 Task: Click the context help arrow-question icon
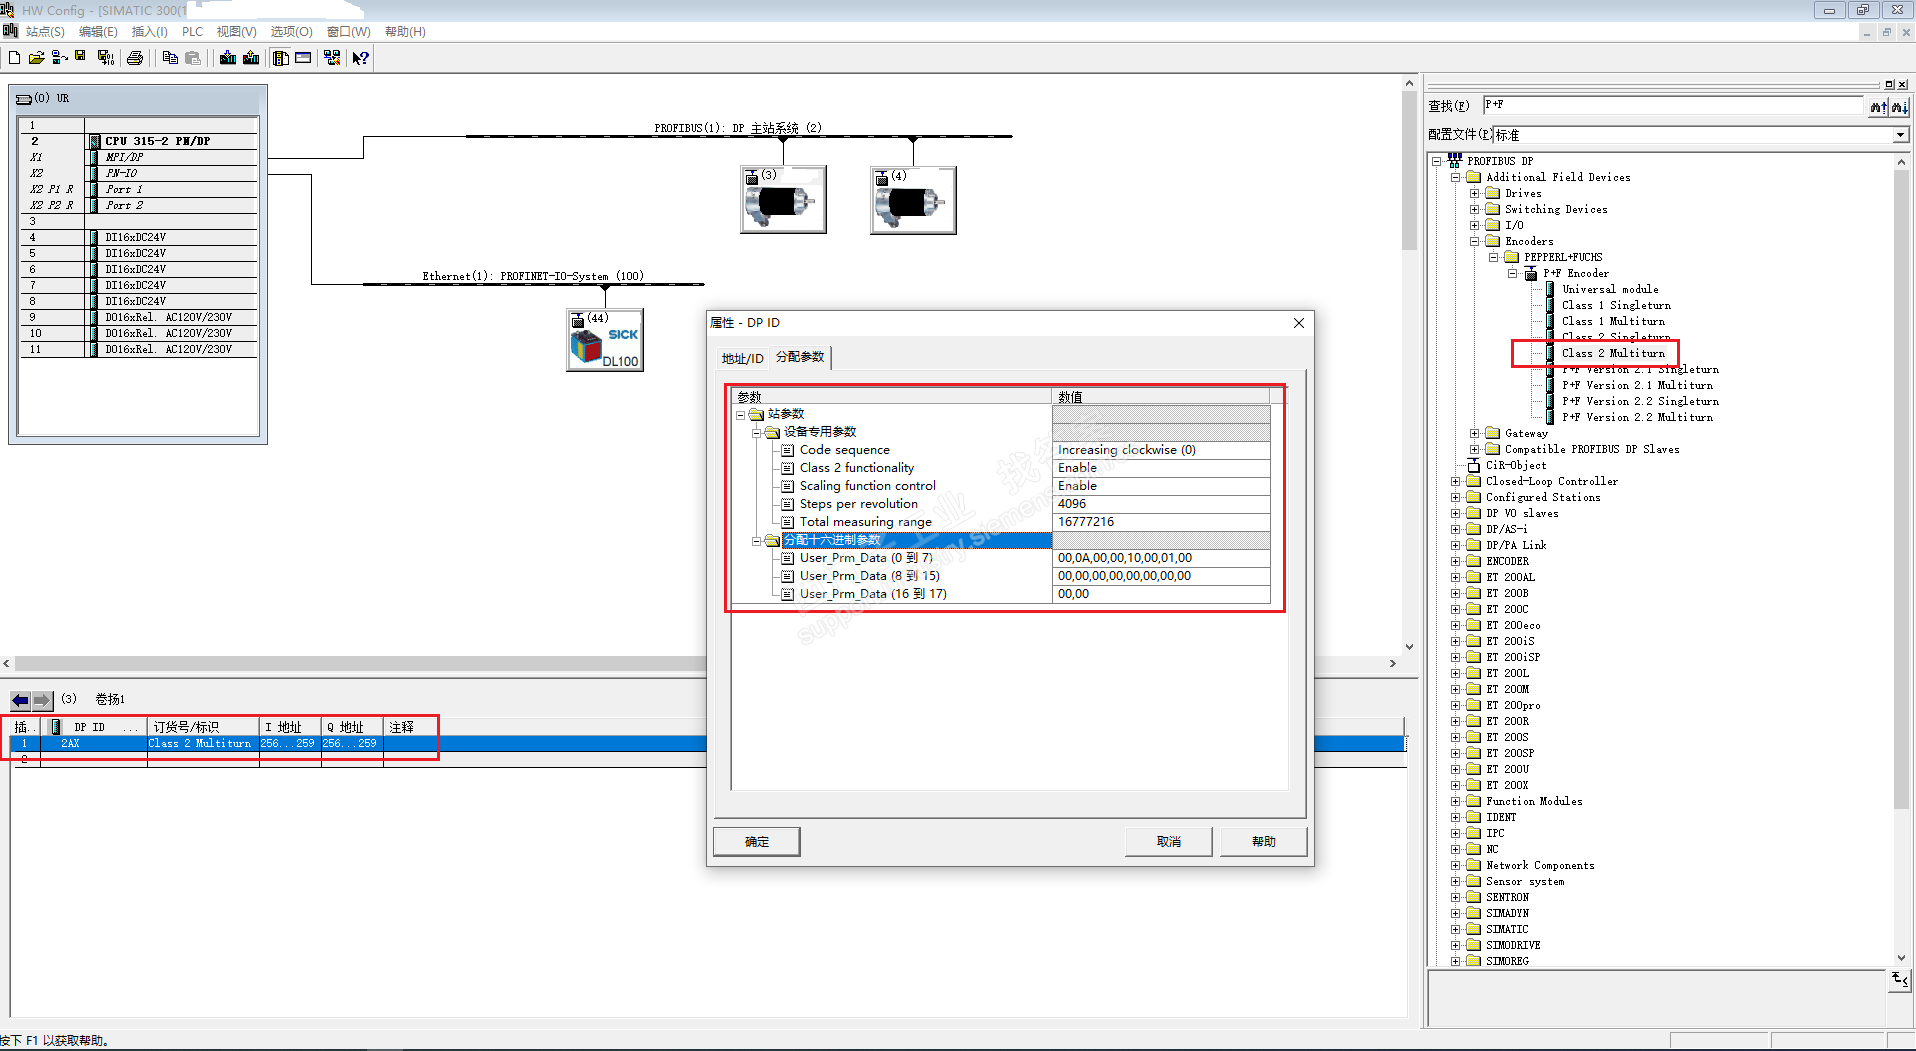pos(361,58)
